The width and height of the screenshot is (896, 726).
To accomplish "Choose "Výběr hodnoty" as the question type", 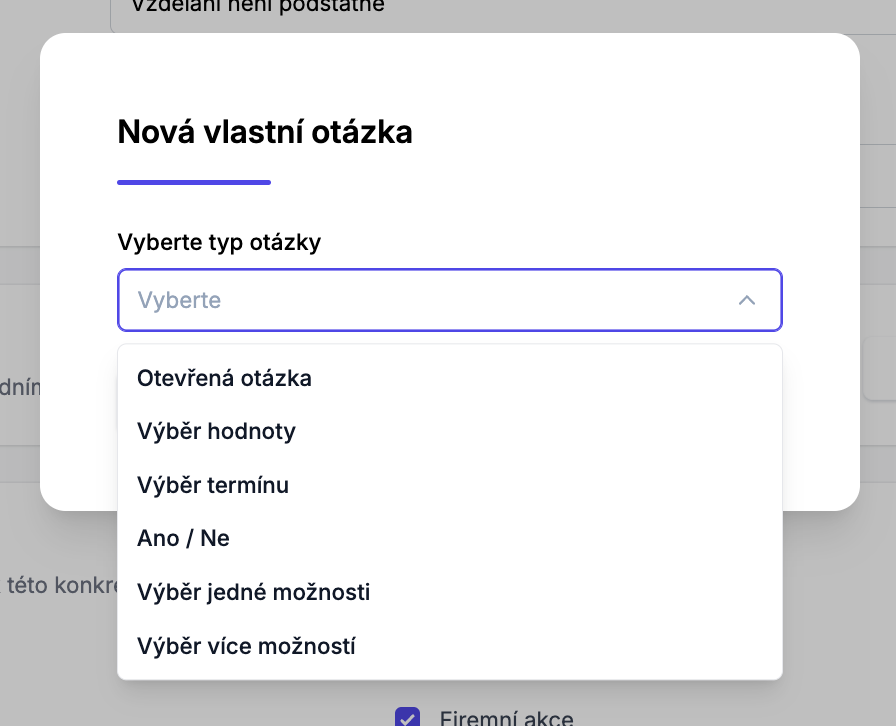I will [216, 431].
